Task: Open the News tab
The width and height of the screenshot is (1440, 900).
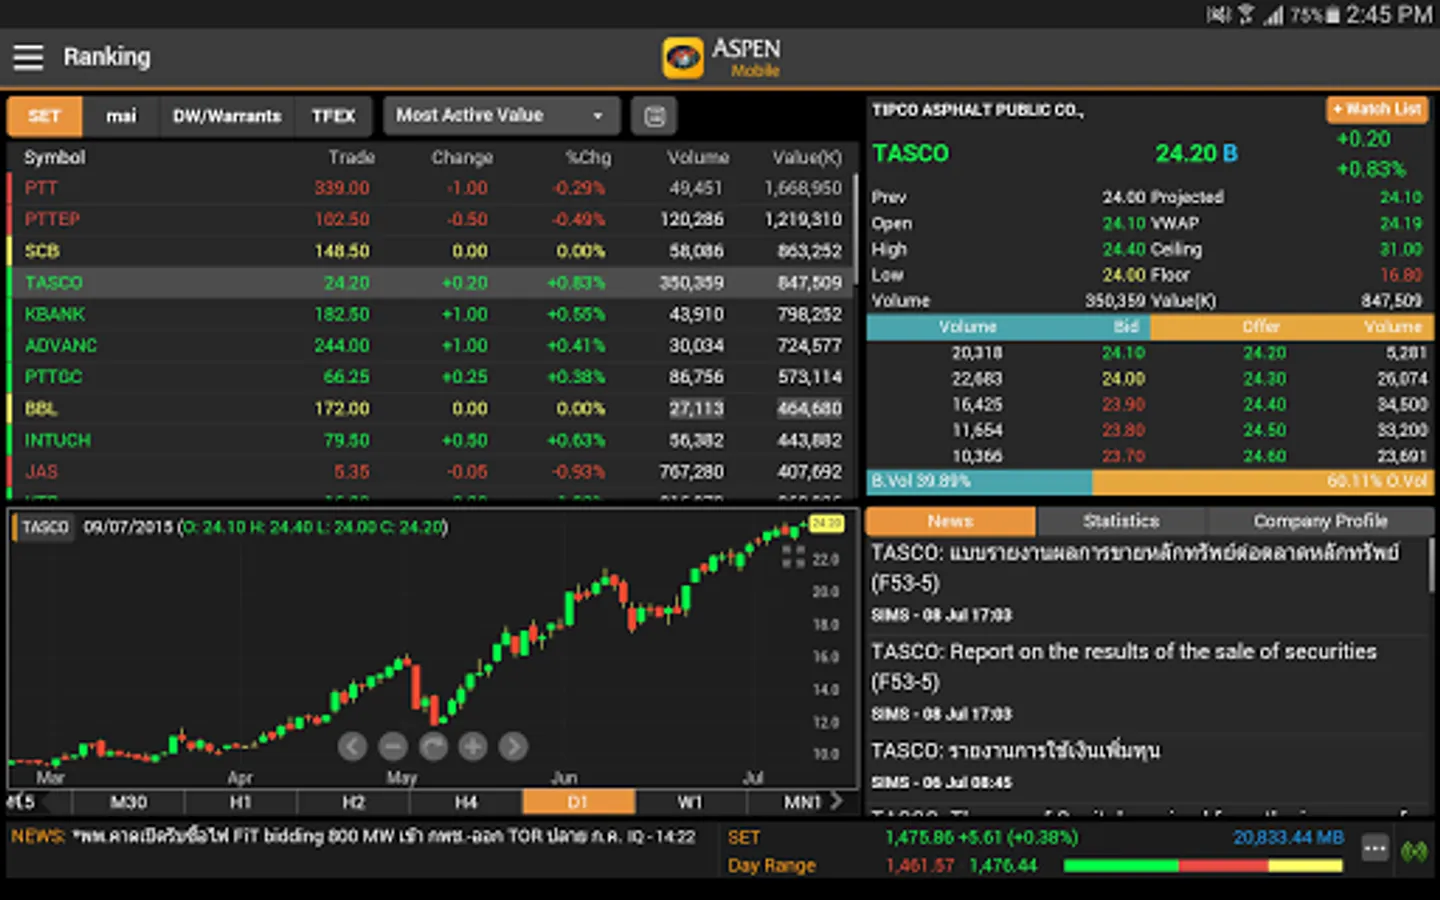Action: 950,521
